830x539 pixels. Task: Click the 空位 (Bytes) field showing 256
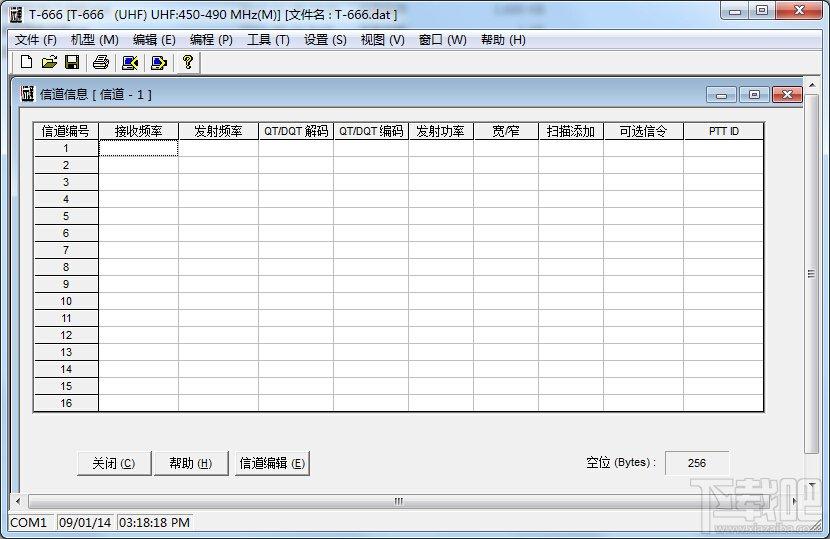[x=697, y=463]
